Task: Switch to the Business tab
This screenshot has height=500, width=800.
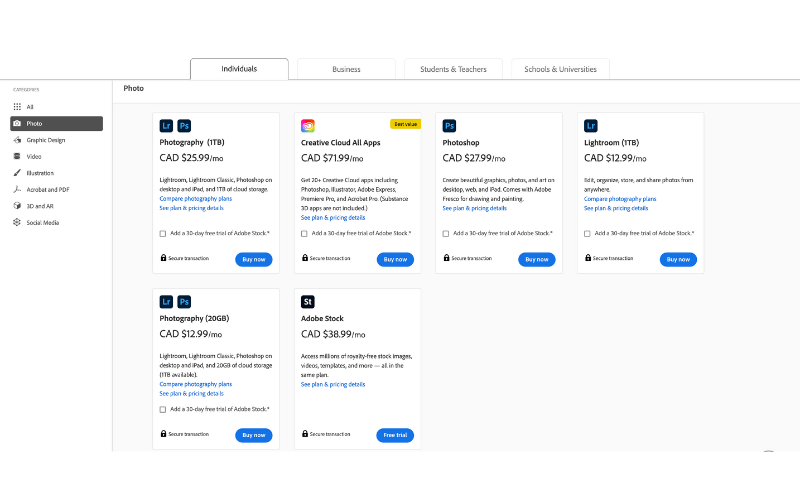Action: tap(346, 69)
